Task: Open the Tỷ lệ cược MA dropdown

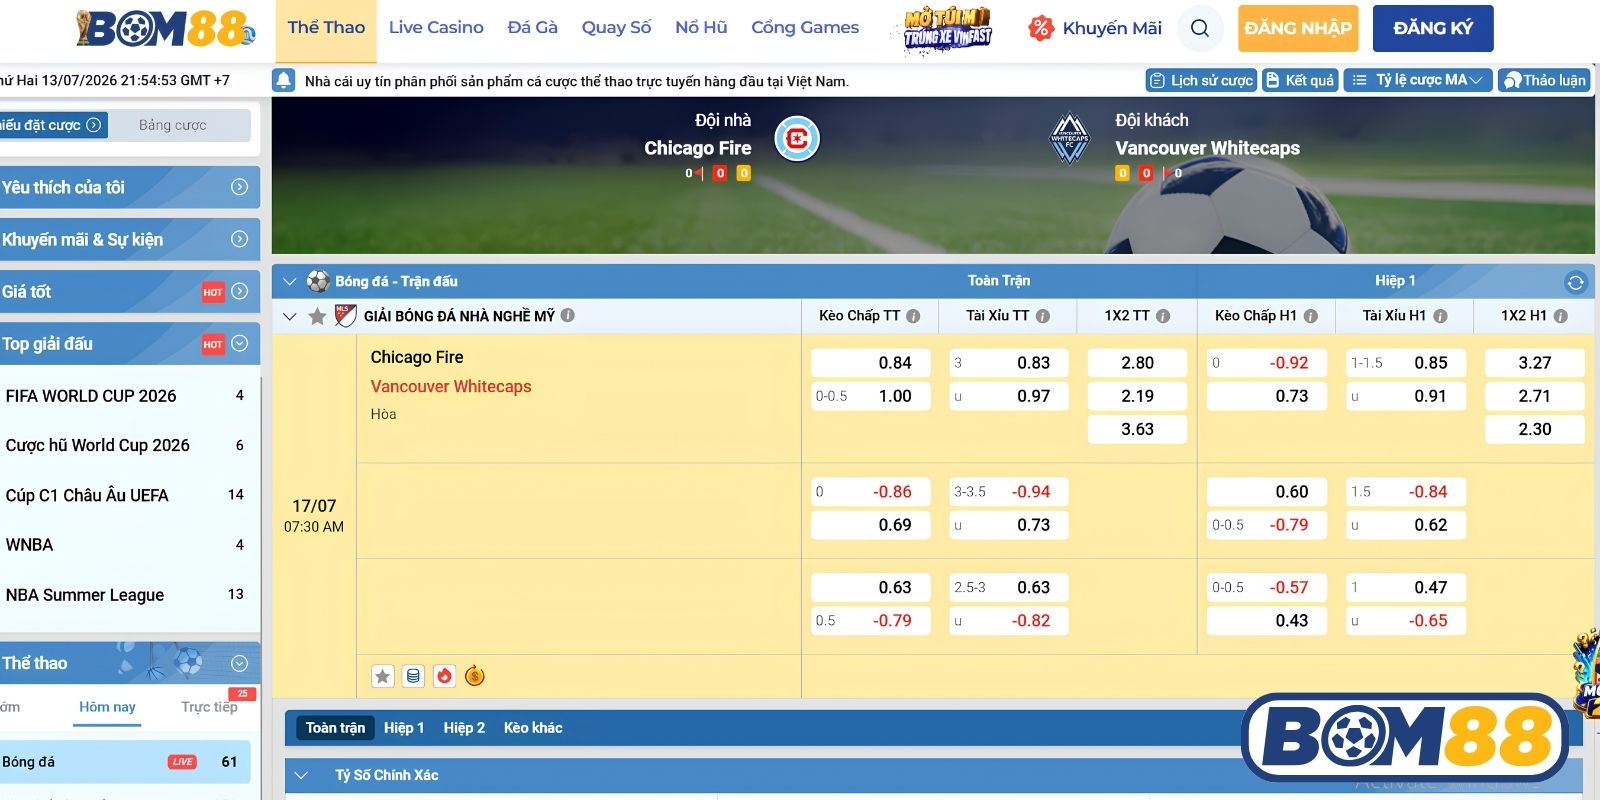Action: pos(1418,80)
